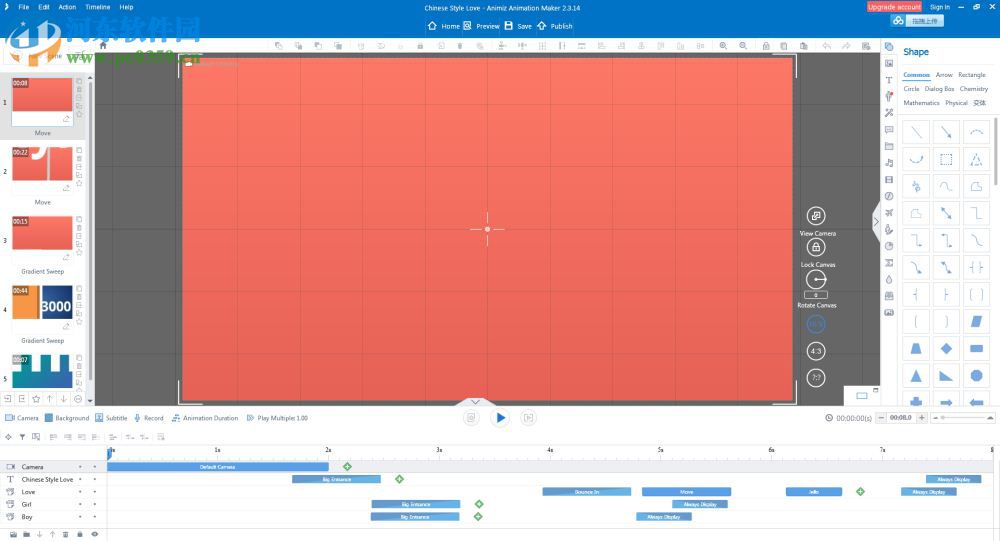
Task: Click the timeline zoom slider
Action: (963, 417)
